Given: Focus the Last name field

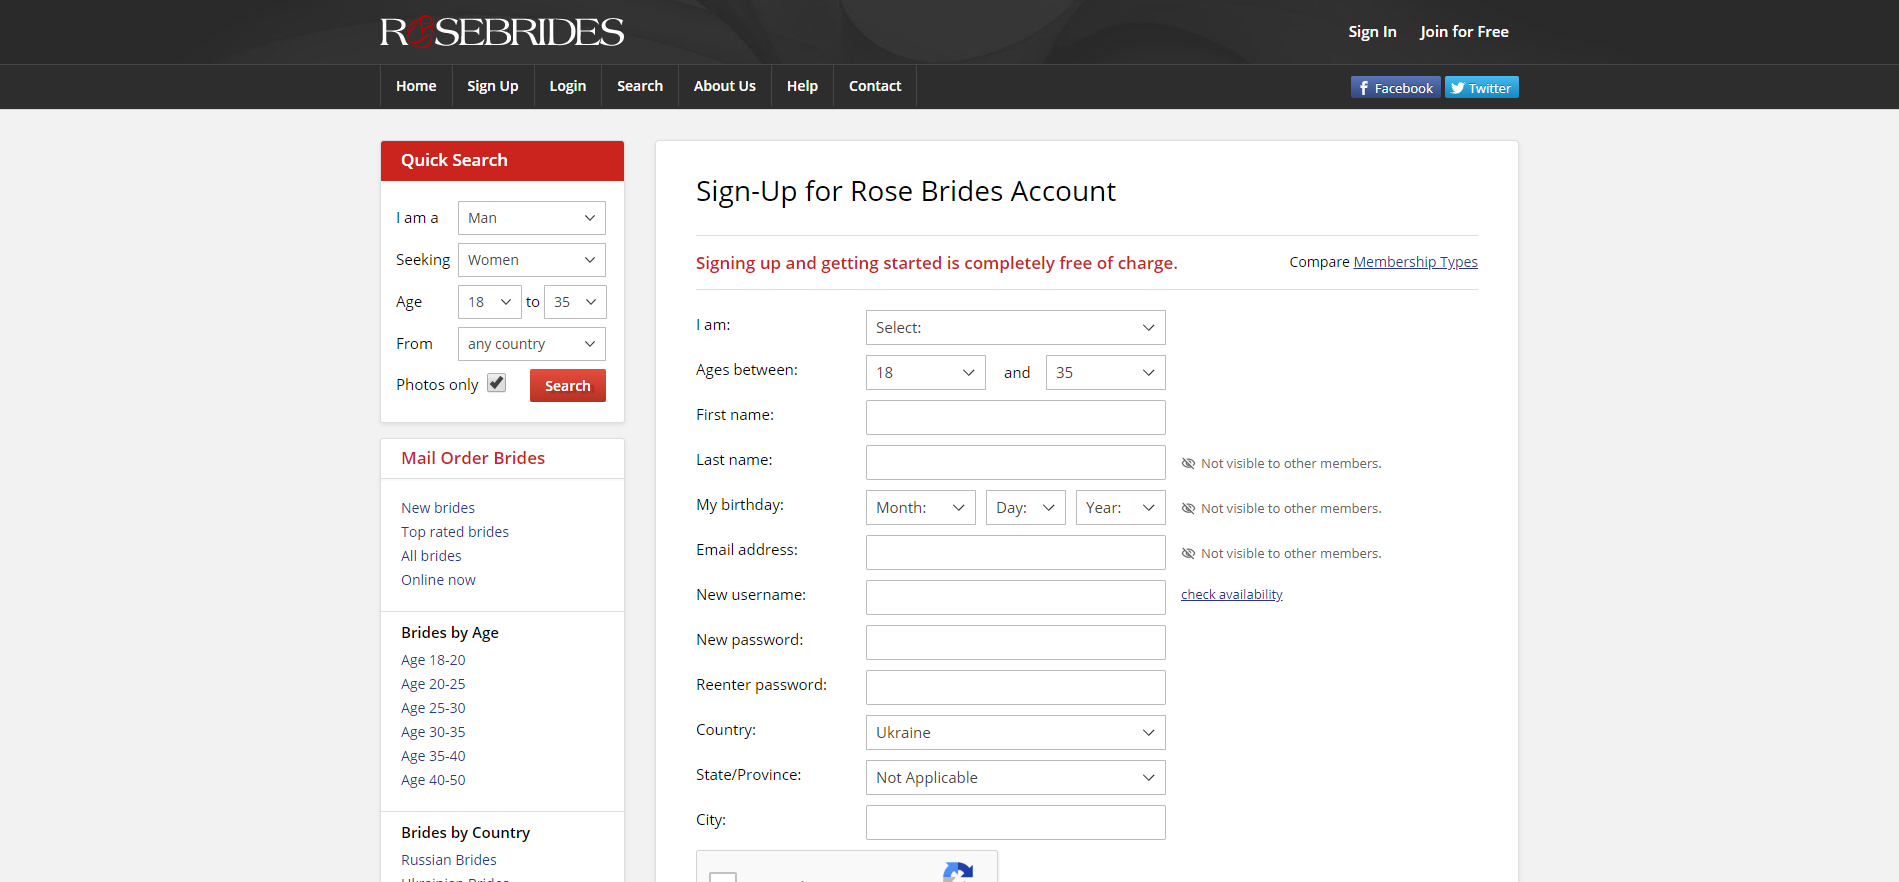Looking at the screenshot, I should coord(1015,462).
